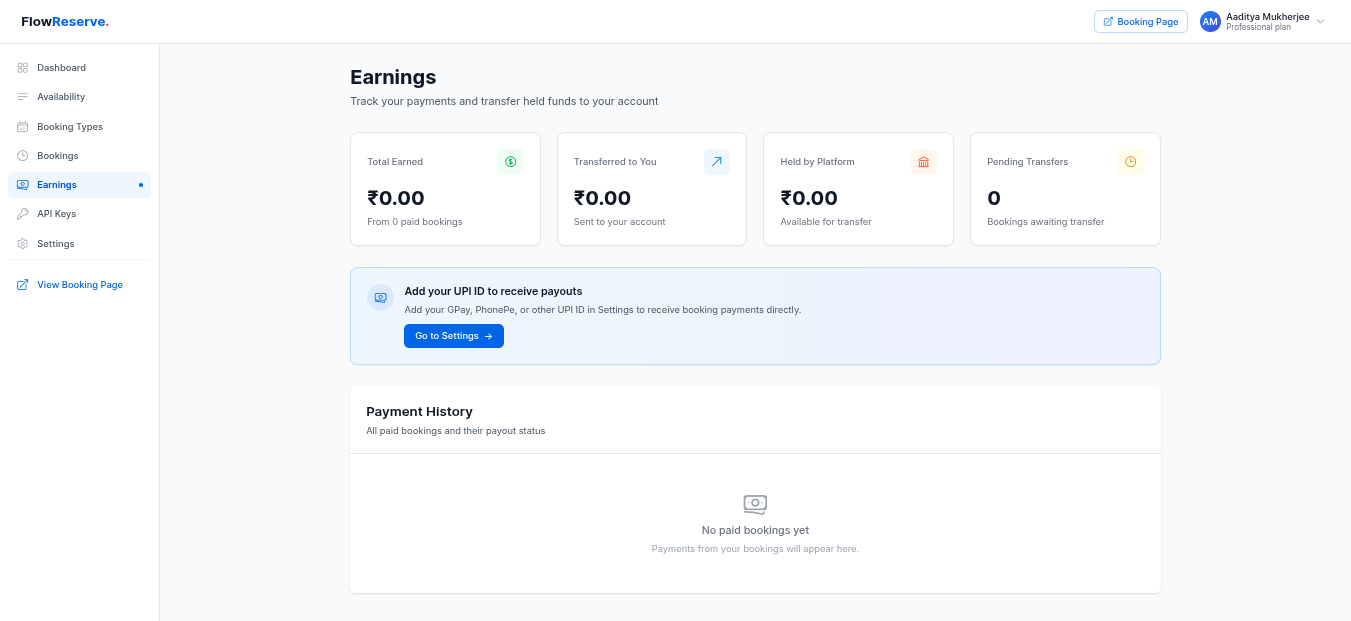Click the bank icon on Held by Platform card
The width and height of the screenshot is (1351, 621).
924,161
